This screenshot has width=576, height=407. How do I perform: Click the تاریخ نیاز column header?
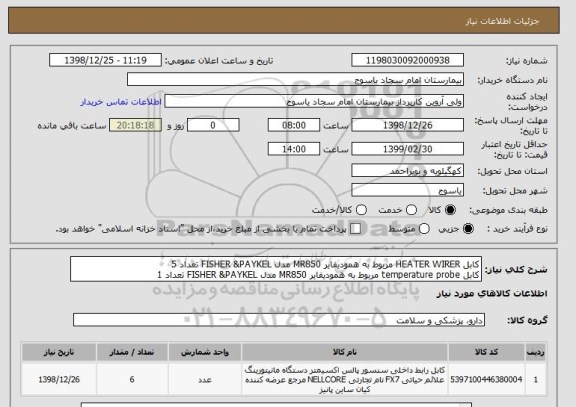pyautogui.click(x=59, y=352)
